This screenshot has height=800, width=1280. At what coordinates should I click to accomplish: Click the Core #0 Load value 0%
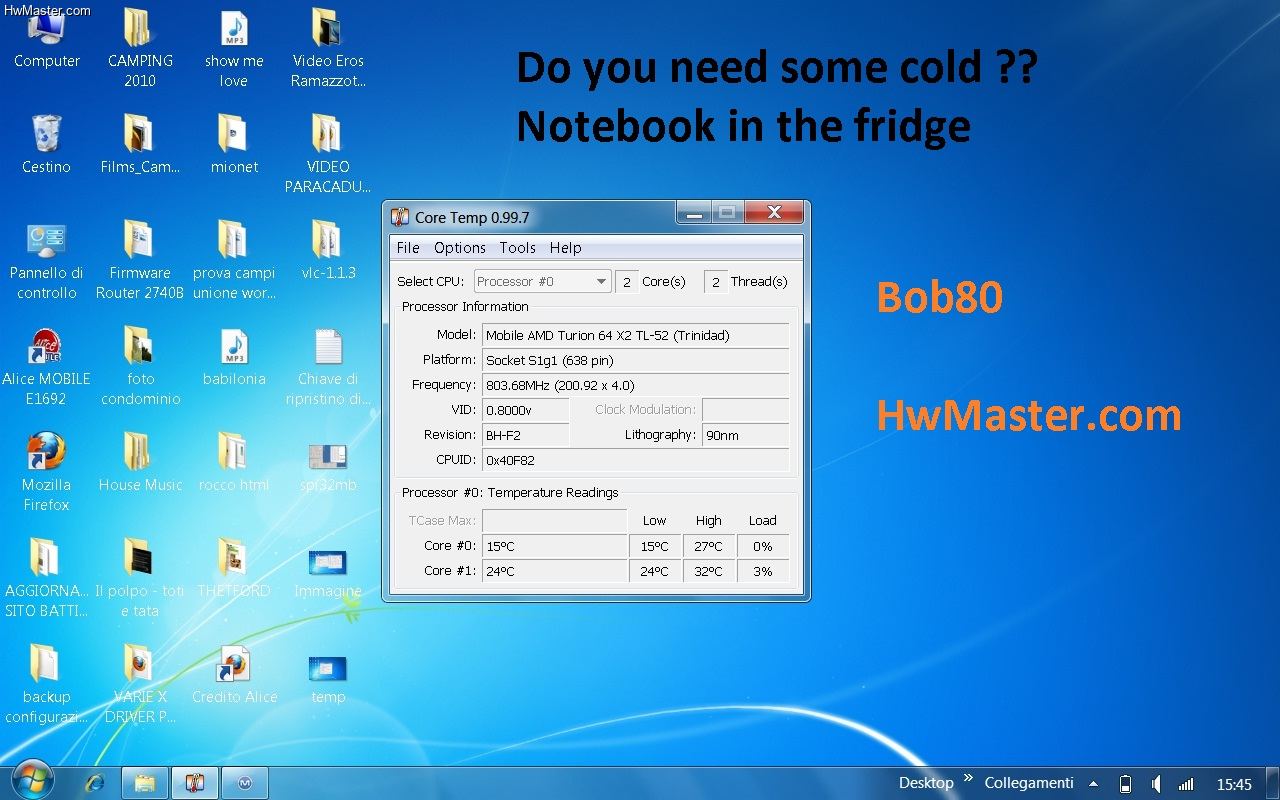pos(763,546)
